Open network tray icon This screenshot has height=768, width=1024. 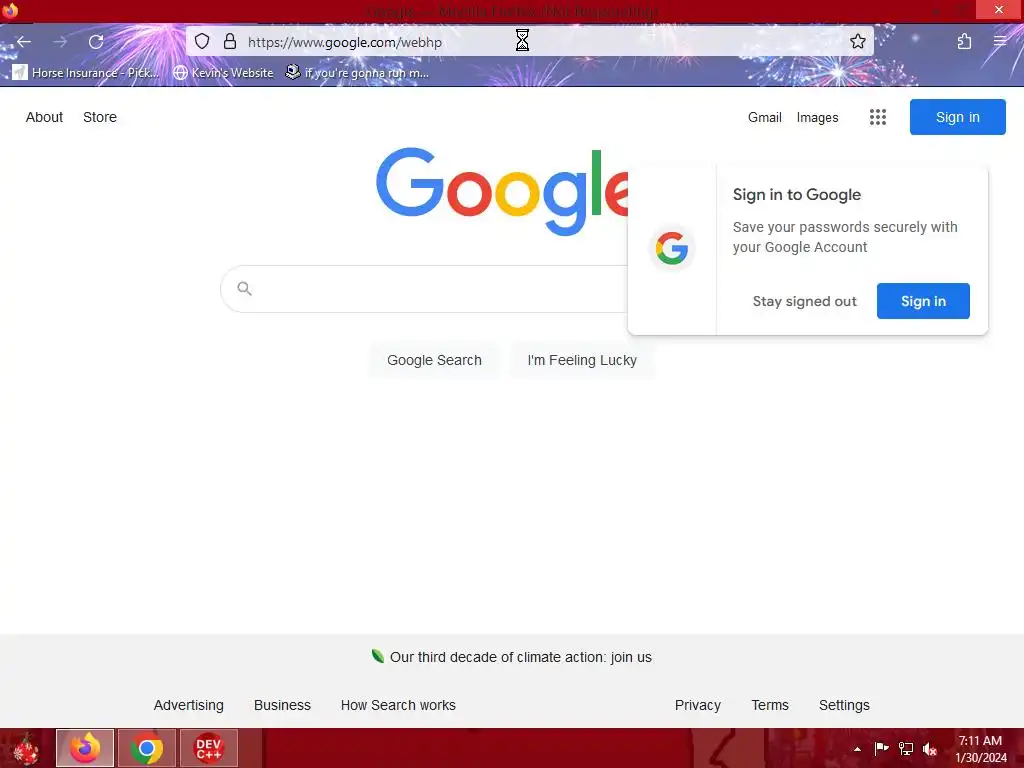point(906,749)
